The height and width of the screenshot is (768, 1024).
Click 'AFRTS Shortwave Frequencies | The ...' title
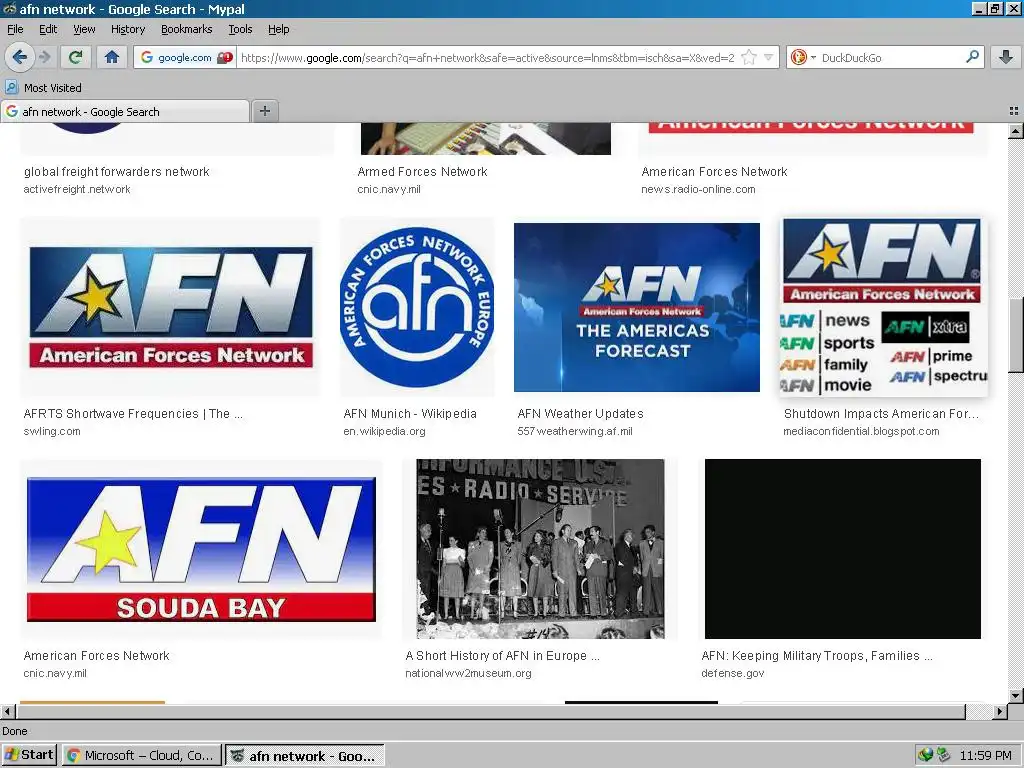(133, 413)
